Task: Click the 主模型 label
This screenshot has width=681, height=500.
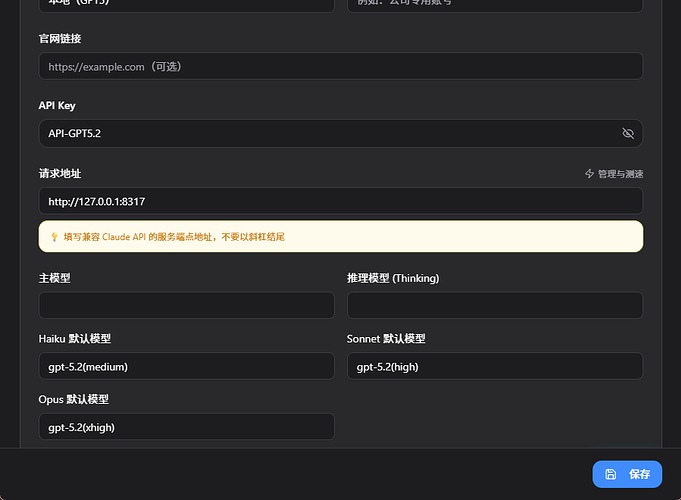Action: pos(54,278)
